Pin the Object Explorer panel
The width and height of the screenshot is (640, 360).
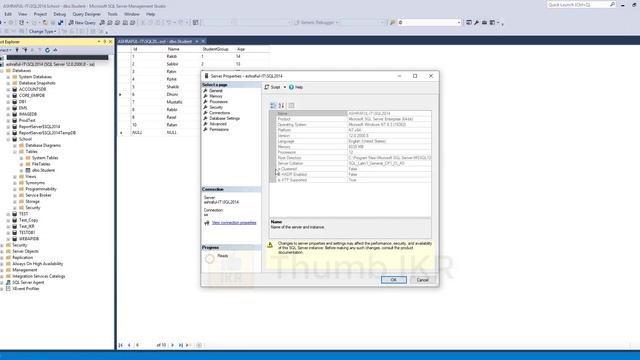pos(104,42)
